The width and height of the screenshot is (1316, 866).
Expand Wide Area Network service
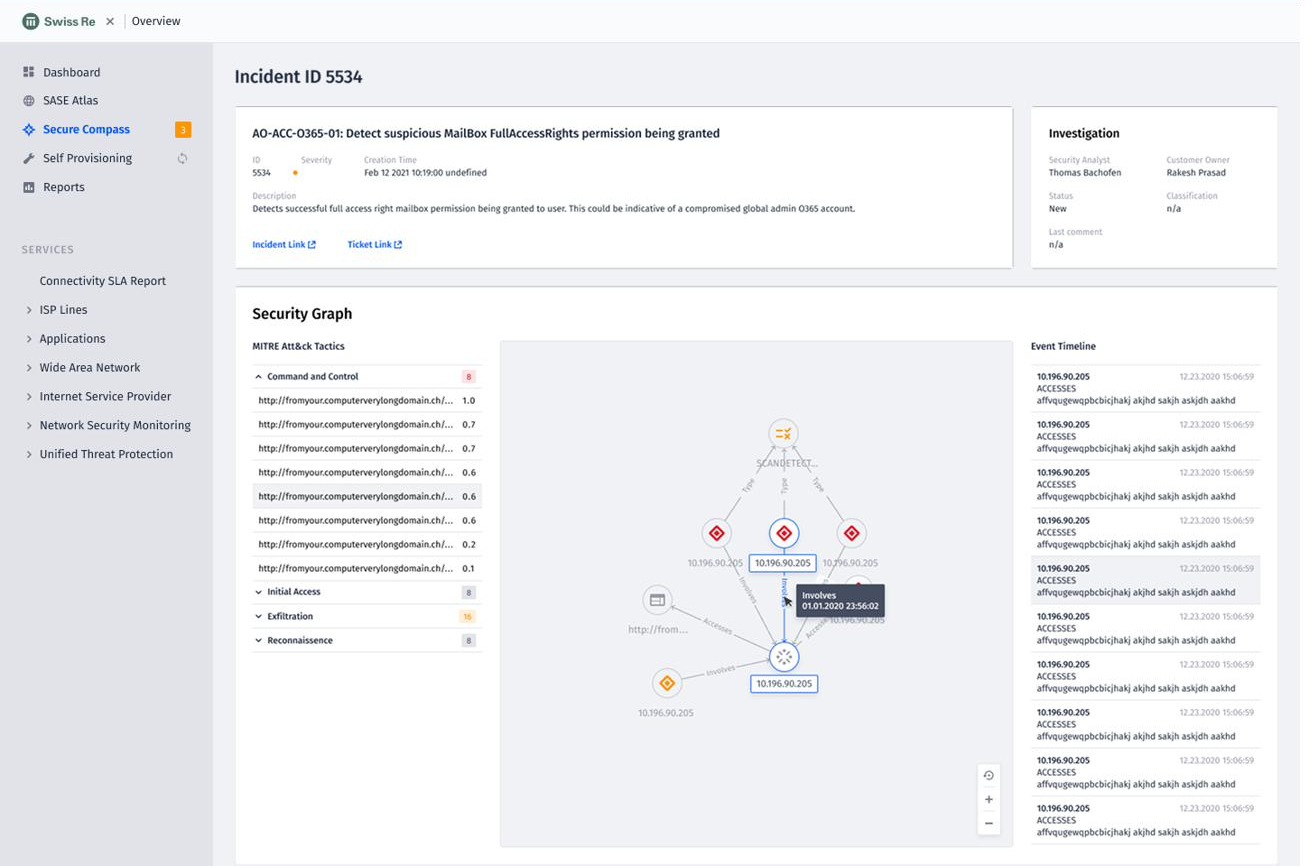click(90, 368)
